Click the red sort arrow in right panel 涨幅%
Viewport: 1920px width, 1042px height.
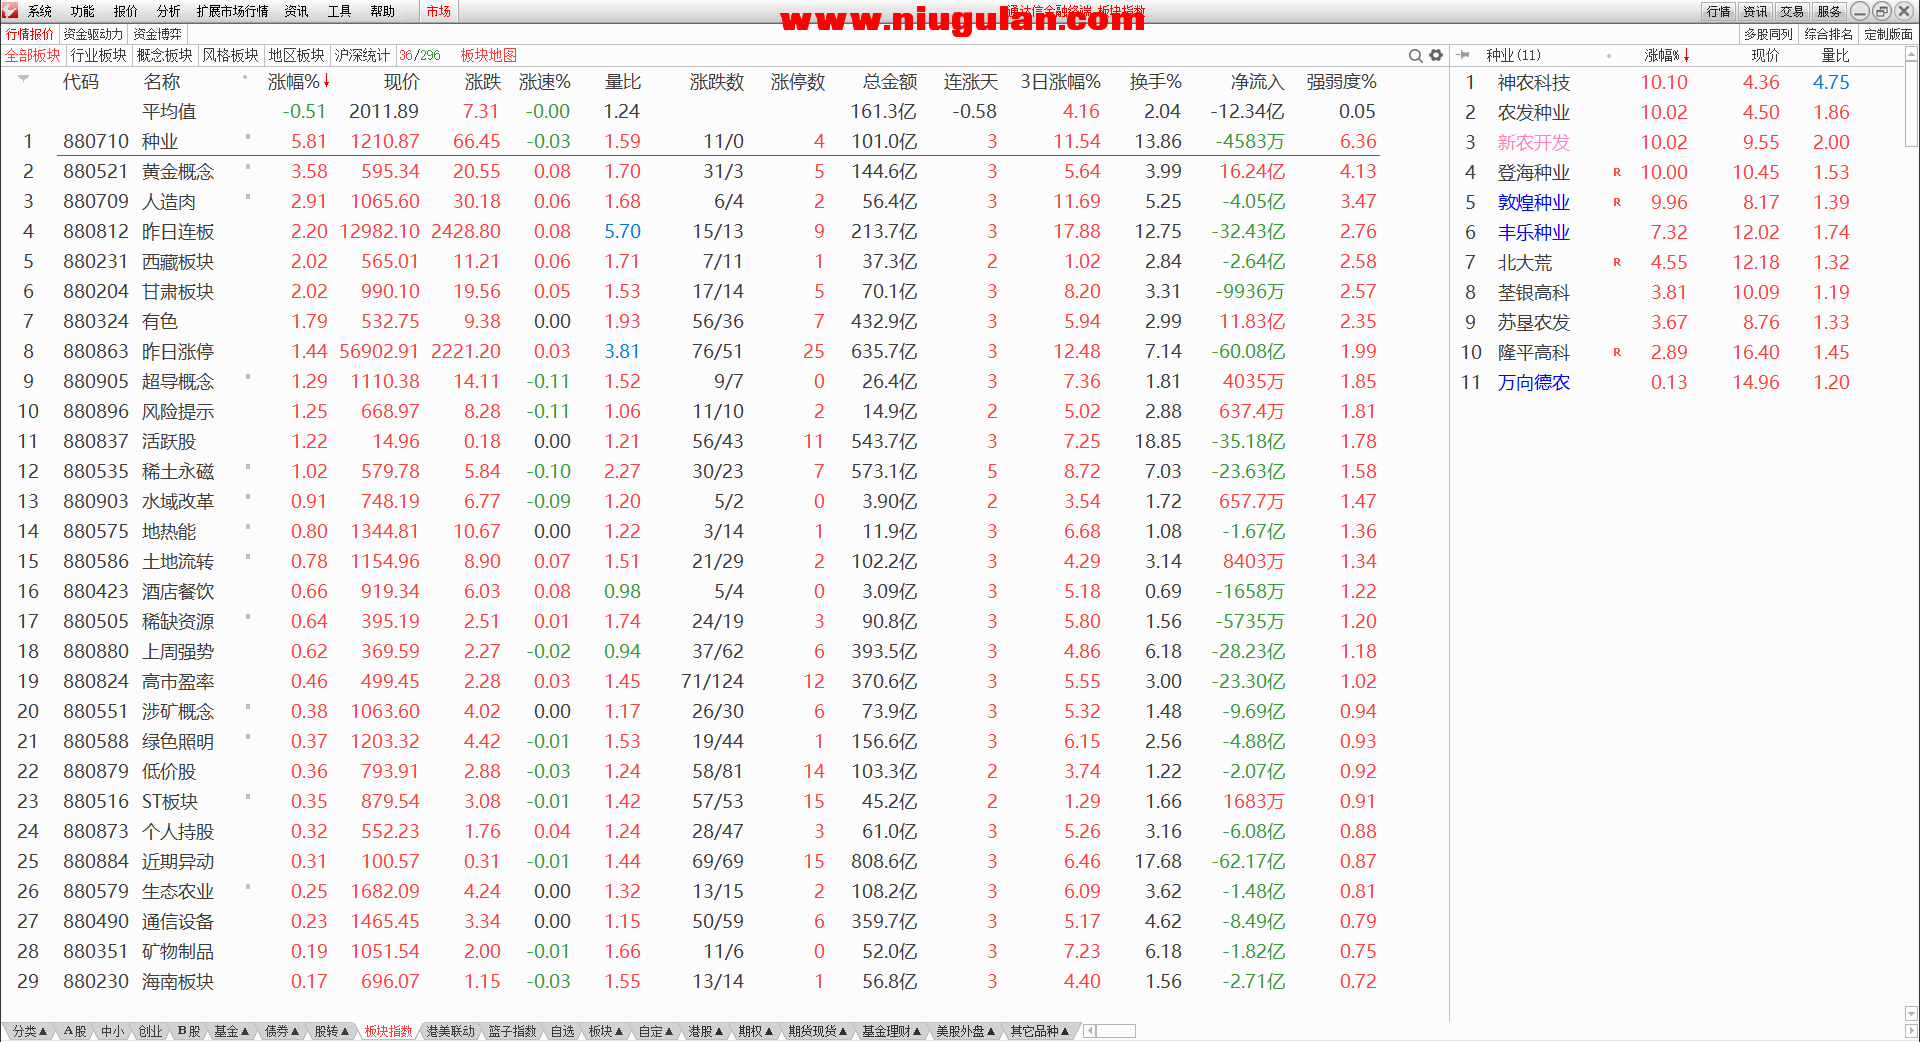pyautogui.click(x=1686, y=55)
